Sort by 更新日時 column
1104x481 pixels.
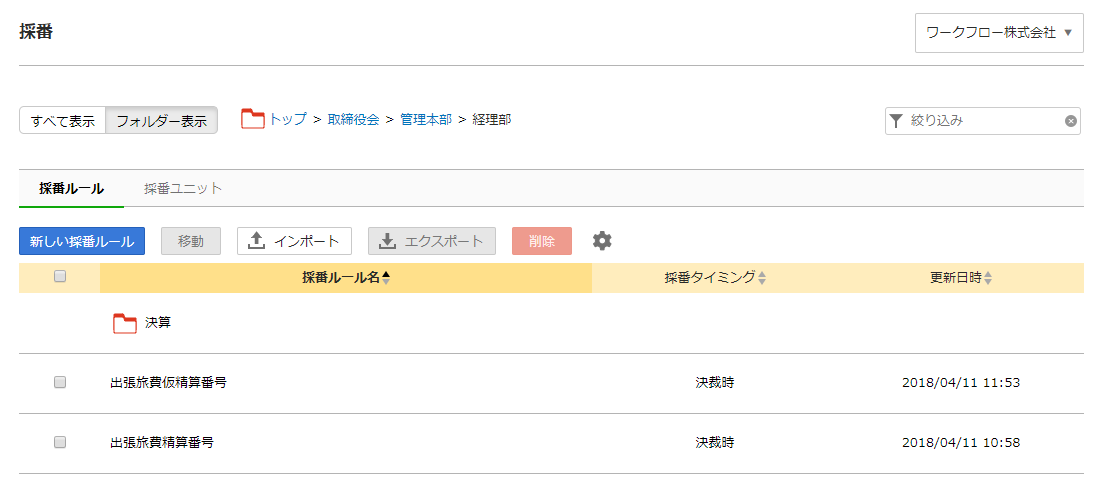(x=961, y=278)
